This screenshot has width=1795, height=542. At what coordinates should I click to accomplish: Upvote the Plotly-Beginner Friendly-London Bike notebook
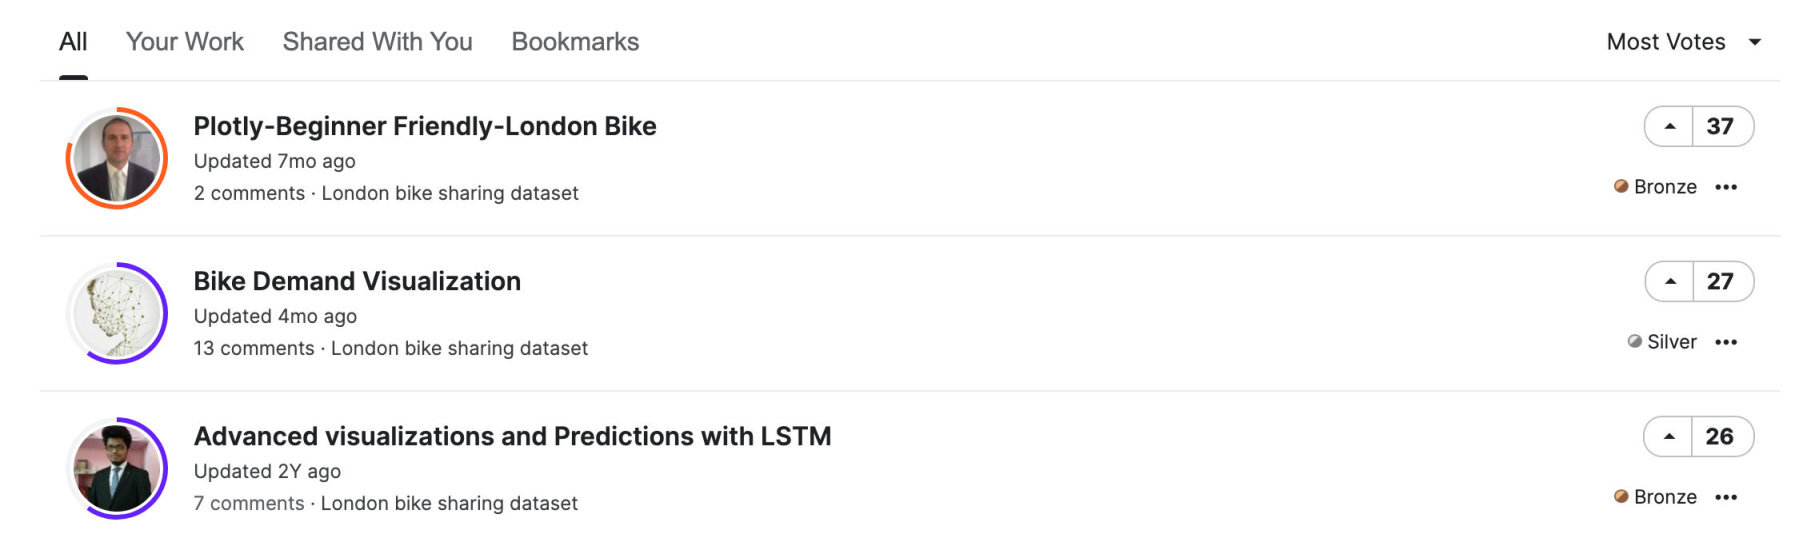[1669, 127]
